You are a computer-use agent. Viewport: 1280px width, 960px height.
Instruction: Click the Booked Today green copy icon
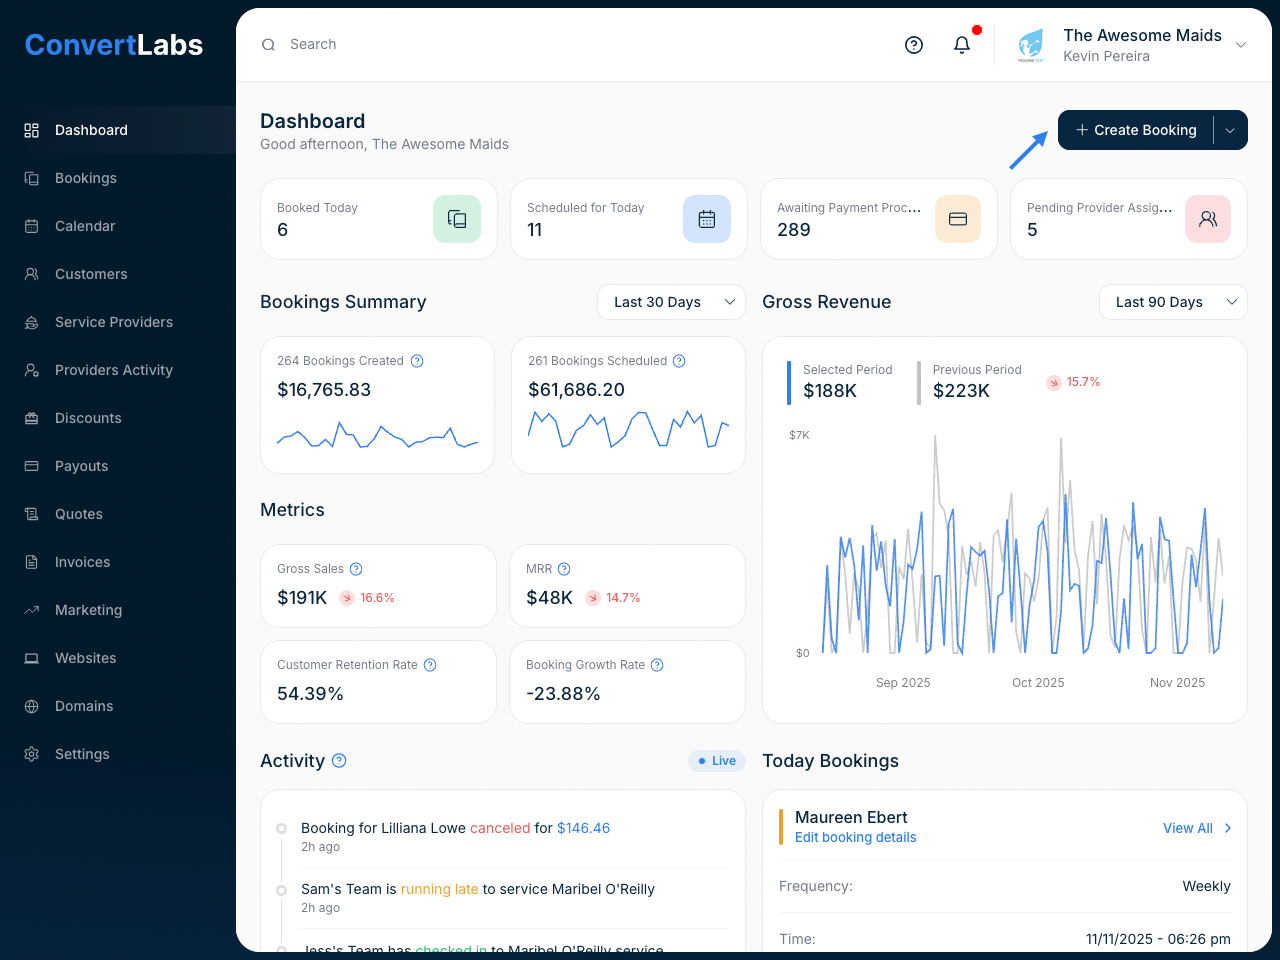click(457, 219)
